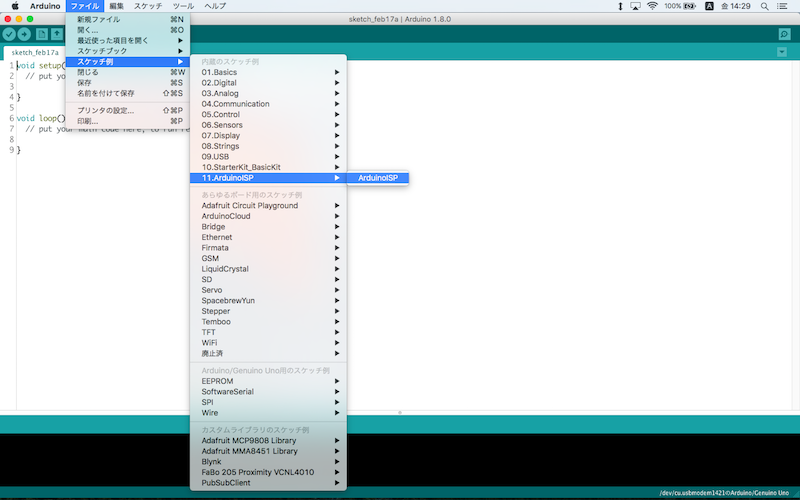The width and height of the screenshot is (800, 500).
Task: Click the Upload arrow toolbar icon
Action: pyautogui.click(x=24, y=34)
